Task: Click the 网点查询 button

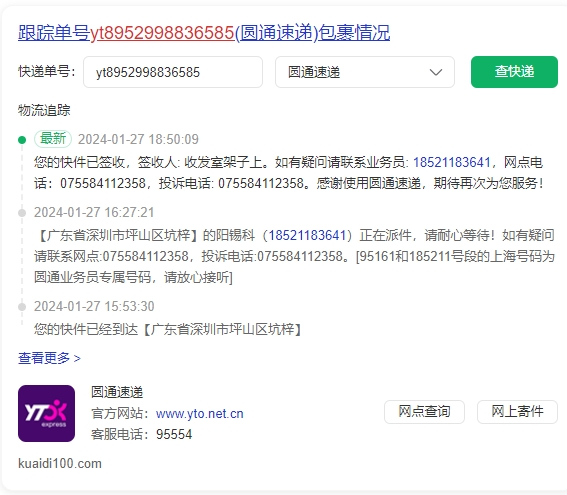Action: coord(424,411)
